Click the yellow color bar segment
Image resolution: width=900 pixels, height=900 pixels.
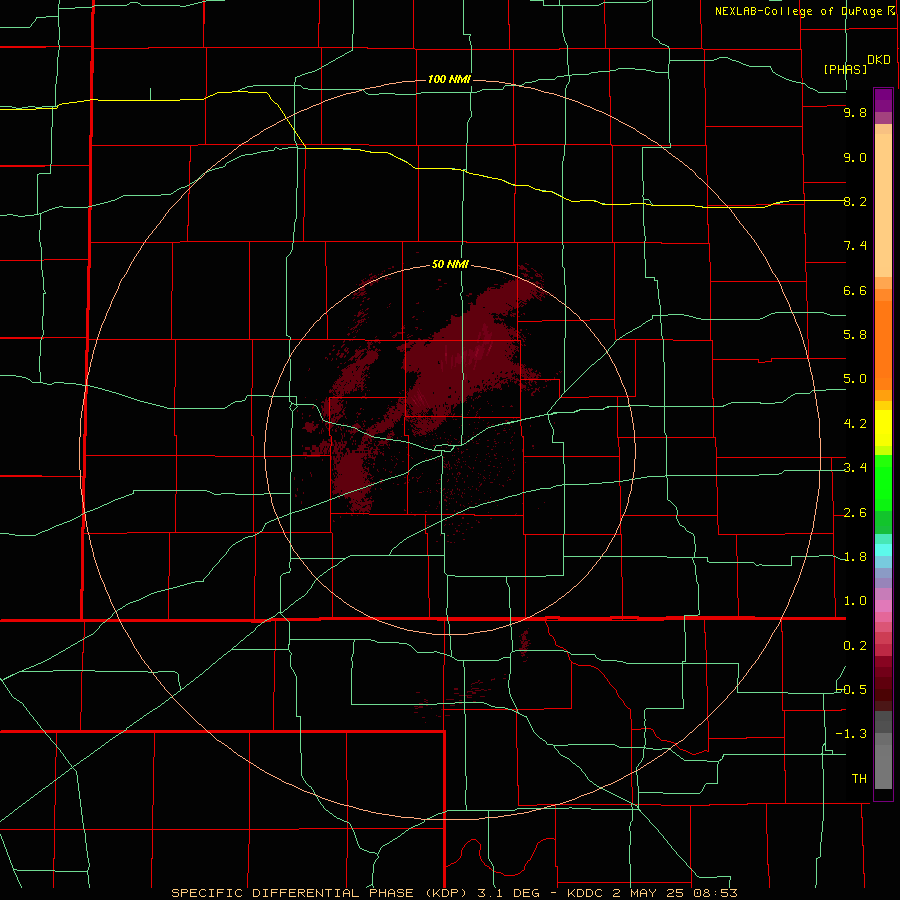click(883, 428)
